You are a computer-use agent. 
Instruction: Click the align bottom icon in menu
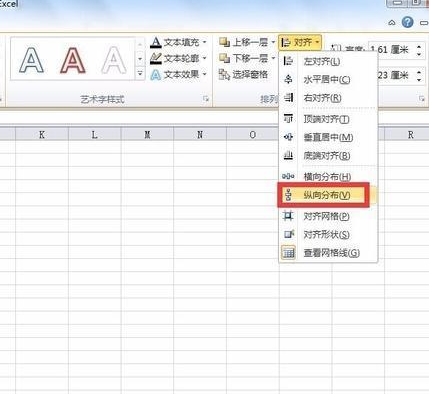coord(288,155)
